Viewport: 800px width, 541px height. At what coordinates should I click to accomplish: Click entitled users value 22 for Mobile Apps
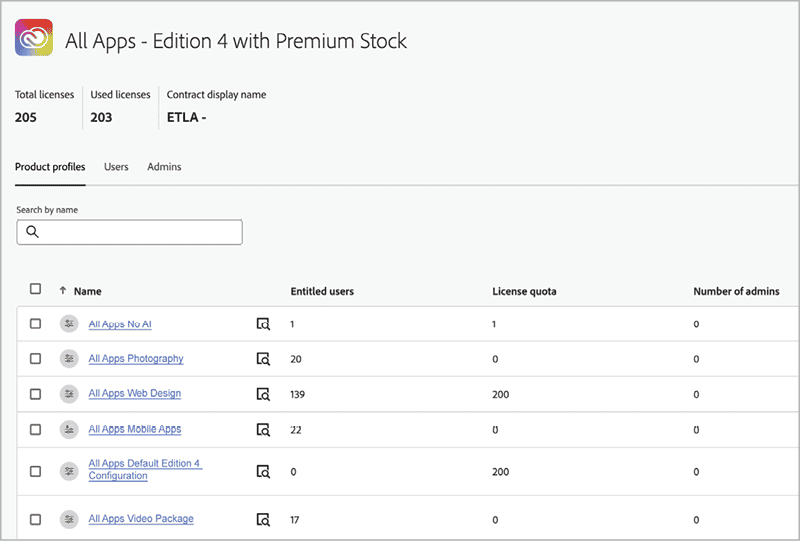(296, 430)
